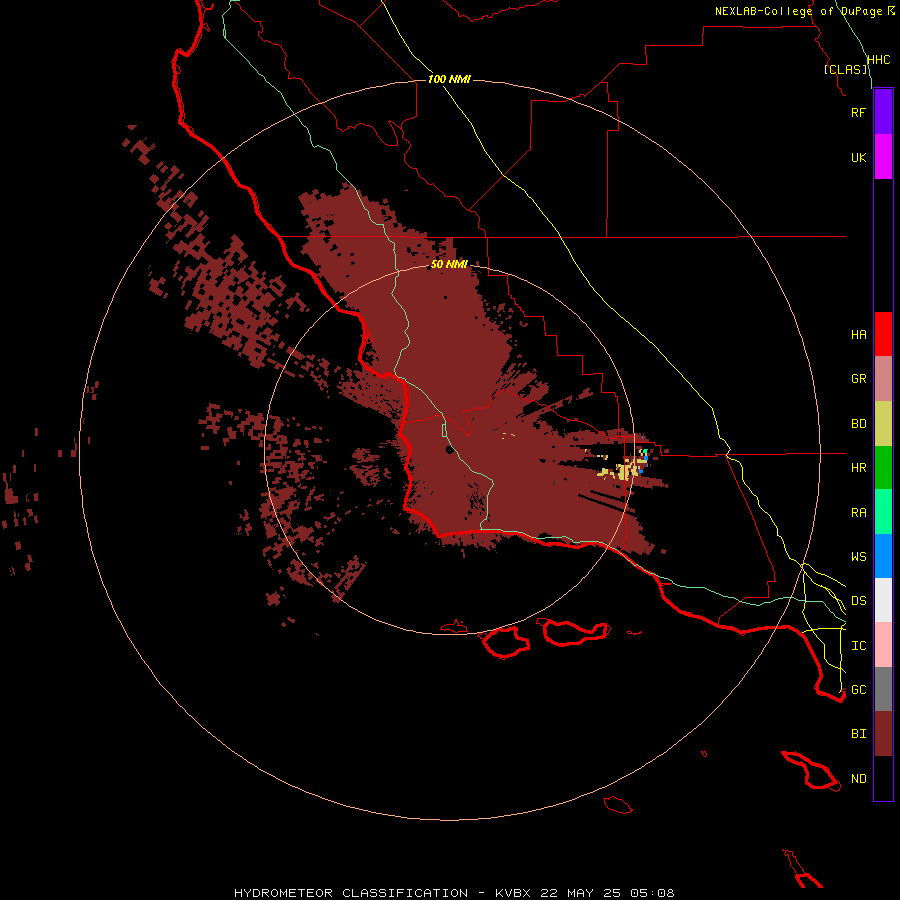The width and height of the screenshot is (900, 900).
Task: Click the WS blue legend swatch
Action: pos(883,556)
